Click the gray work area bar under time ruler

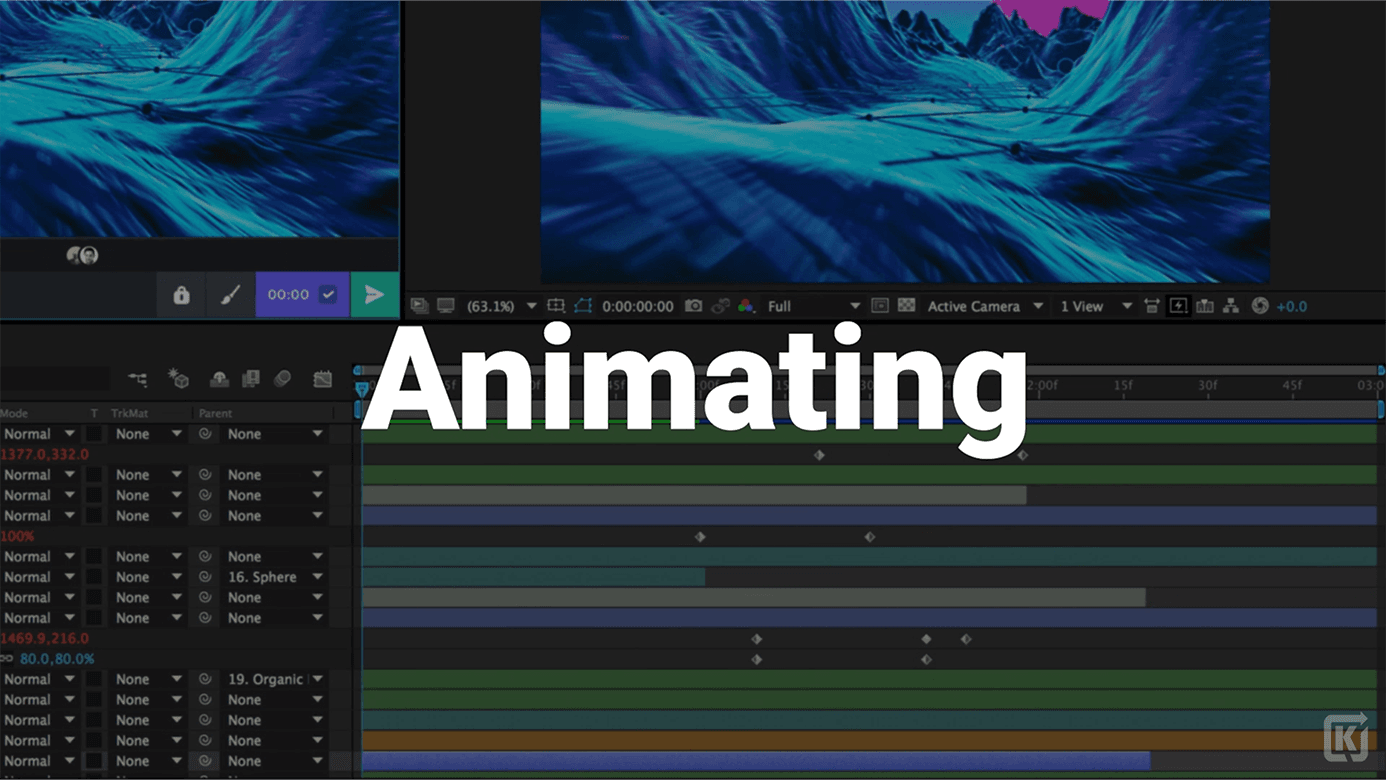point(870,409)
